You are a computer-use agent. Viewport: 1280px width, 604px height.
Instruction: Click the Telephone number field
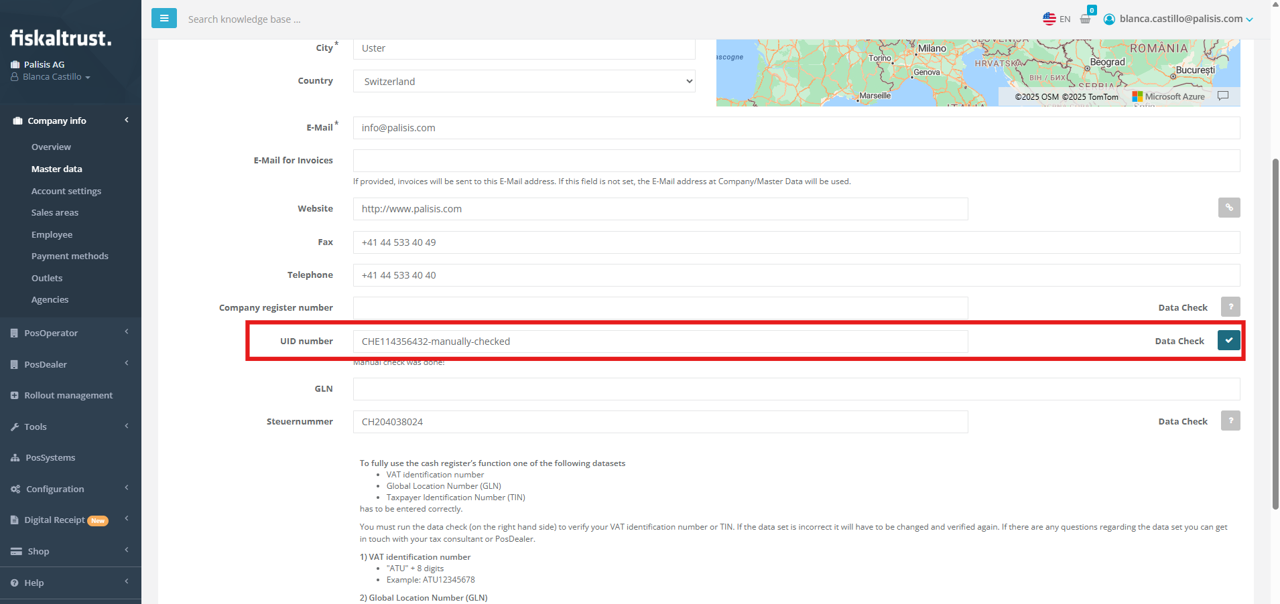tap(796, 275)
